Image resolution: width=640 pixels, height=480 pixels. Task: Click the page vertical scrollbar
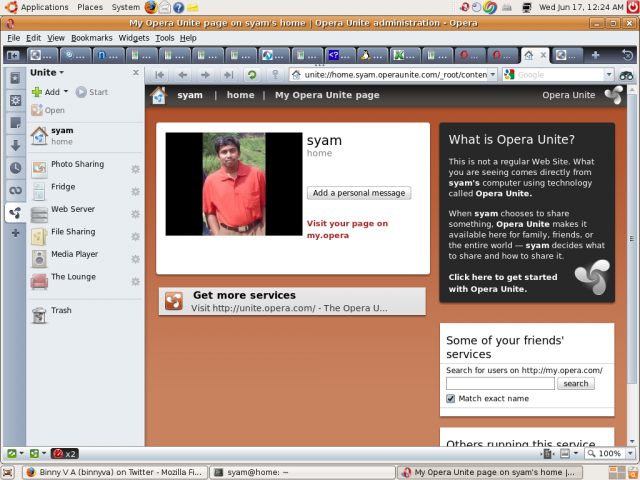(632, 239)
